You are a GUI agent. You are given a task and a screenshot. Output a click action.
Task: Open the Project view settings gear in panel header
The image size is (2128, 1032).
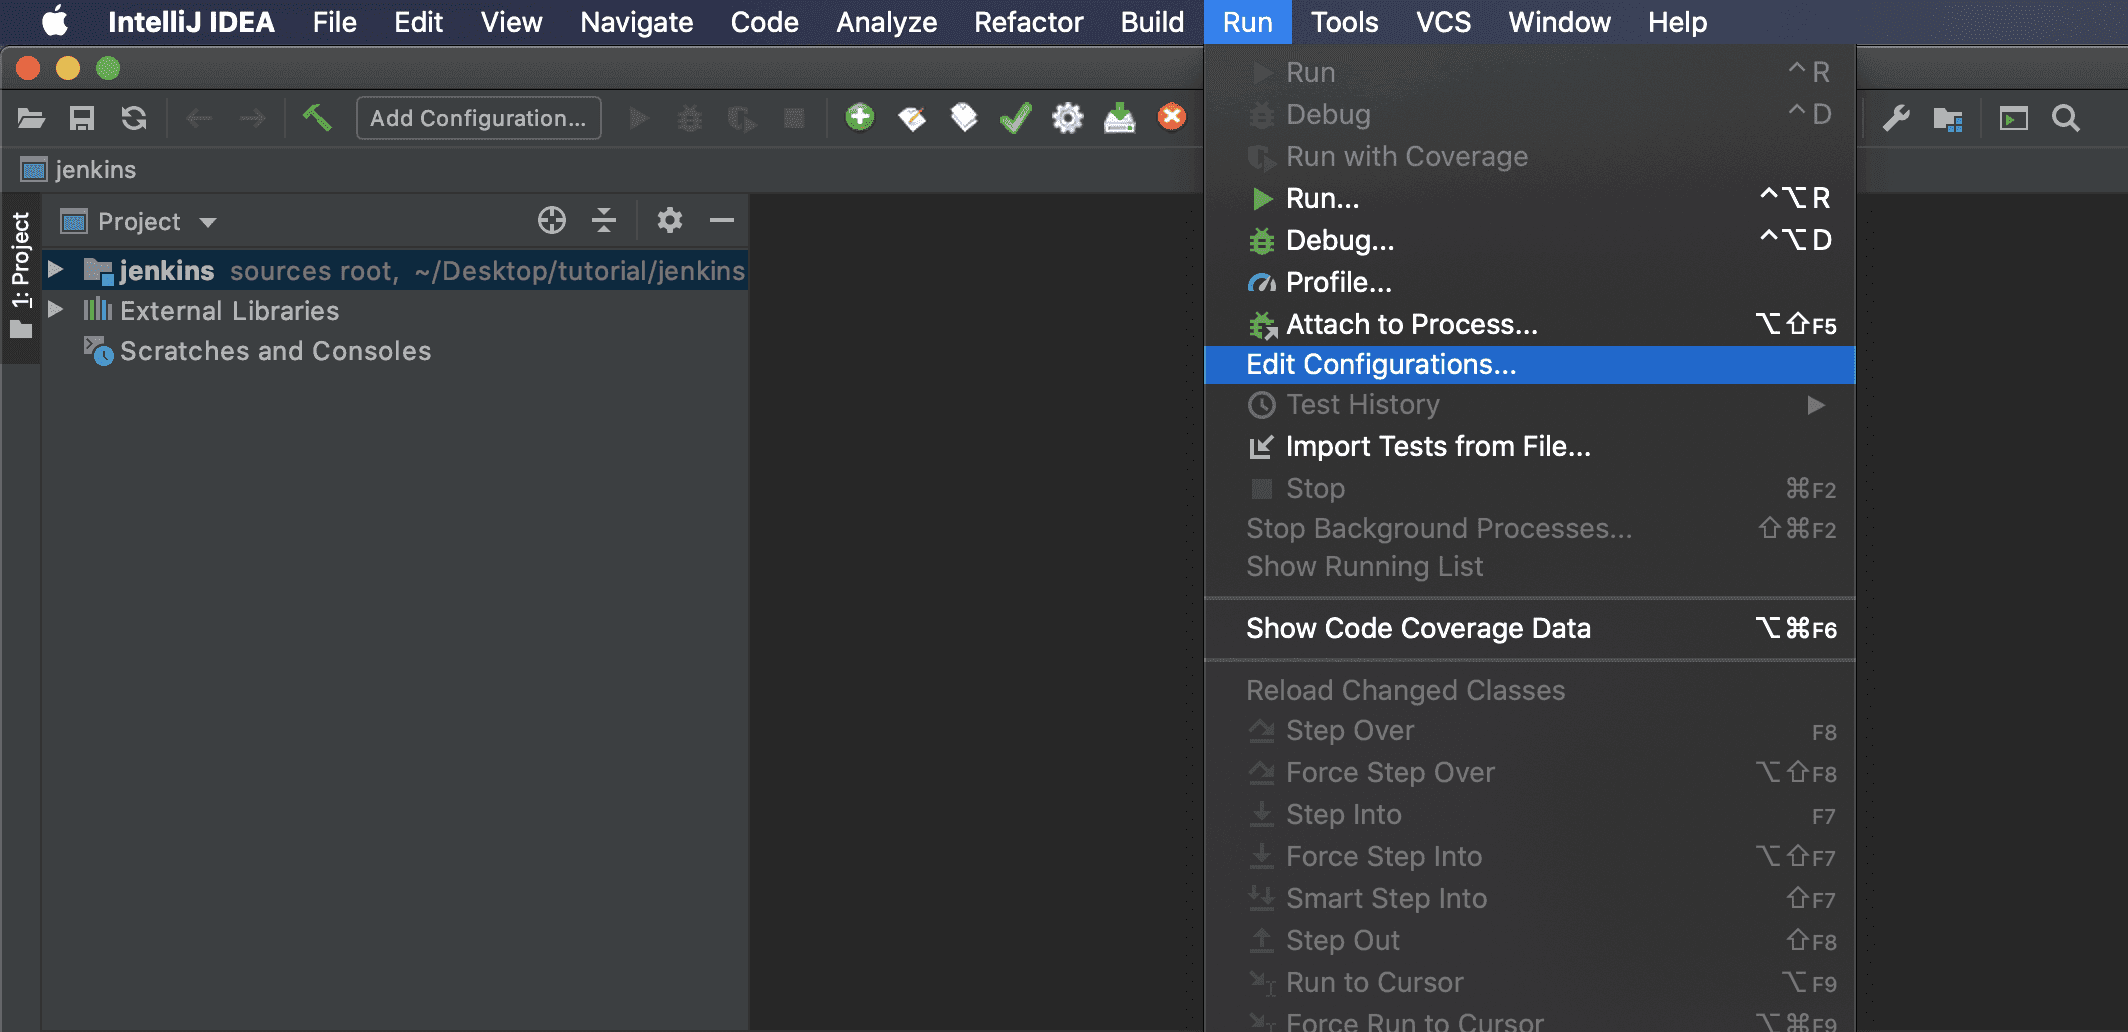point(668,221)
